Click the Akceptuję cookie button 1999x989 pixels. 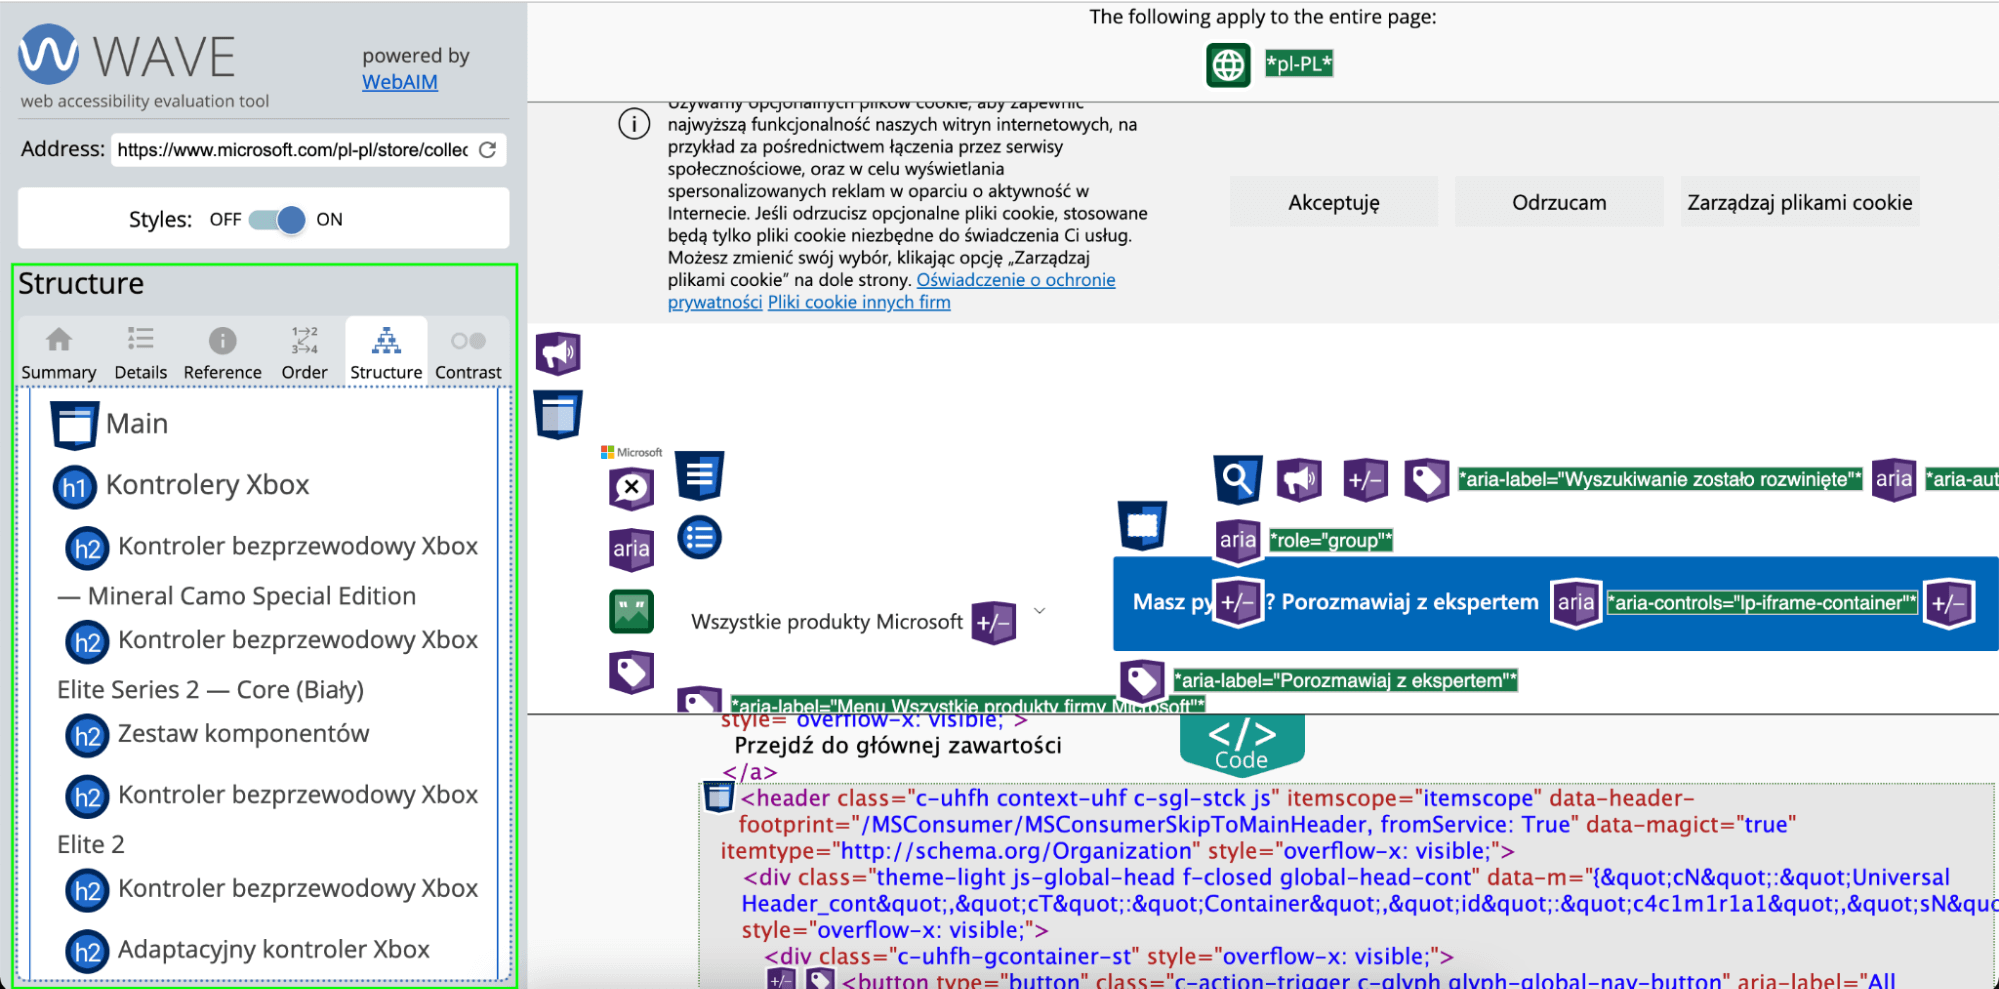1334,202
